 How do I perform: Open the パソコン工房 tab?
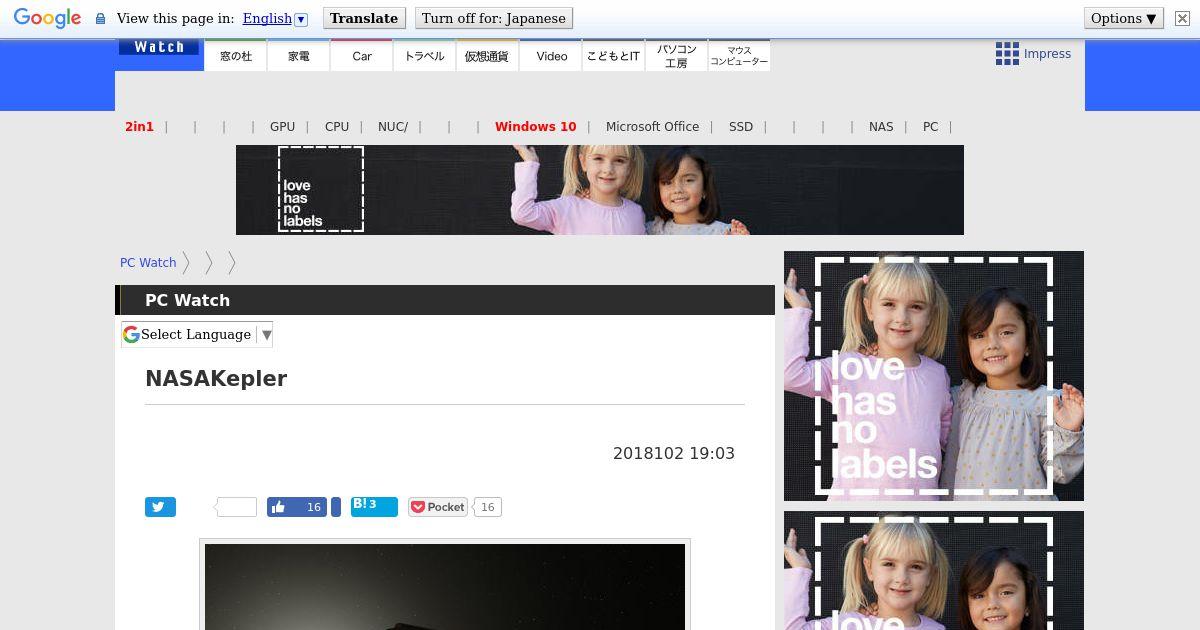pyautogui.click(x=676, y=56)
